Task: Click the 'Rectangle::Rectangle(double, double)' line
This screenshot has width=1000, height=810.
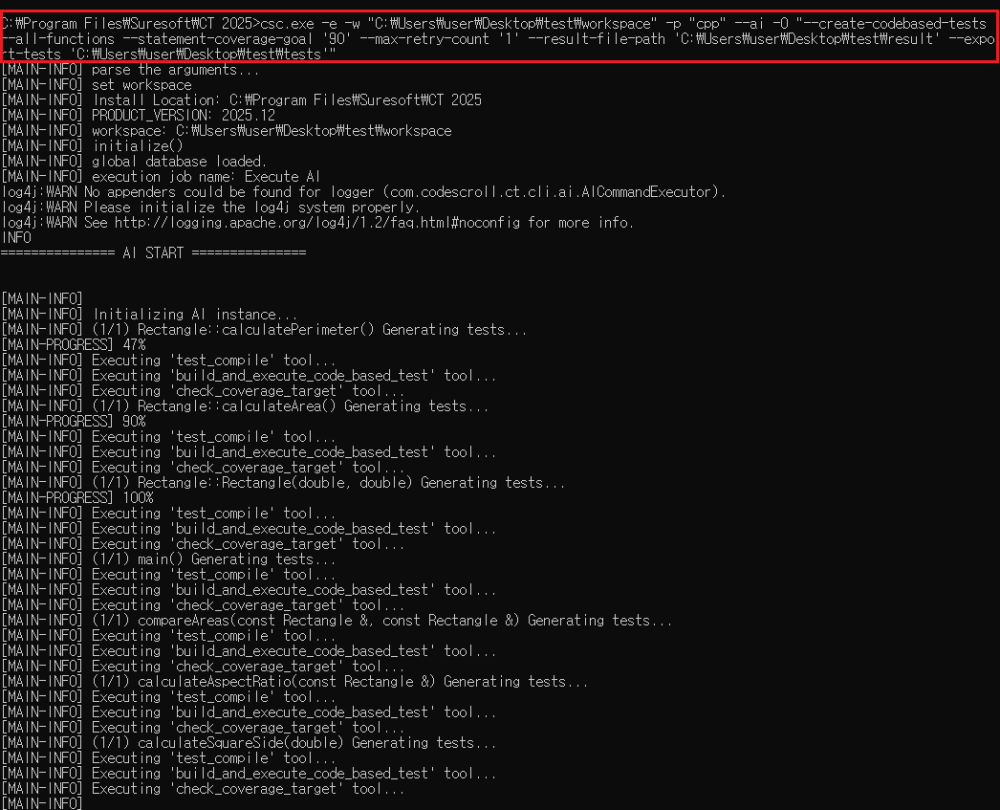Action: [283, 483]
